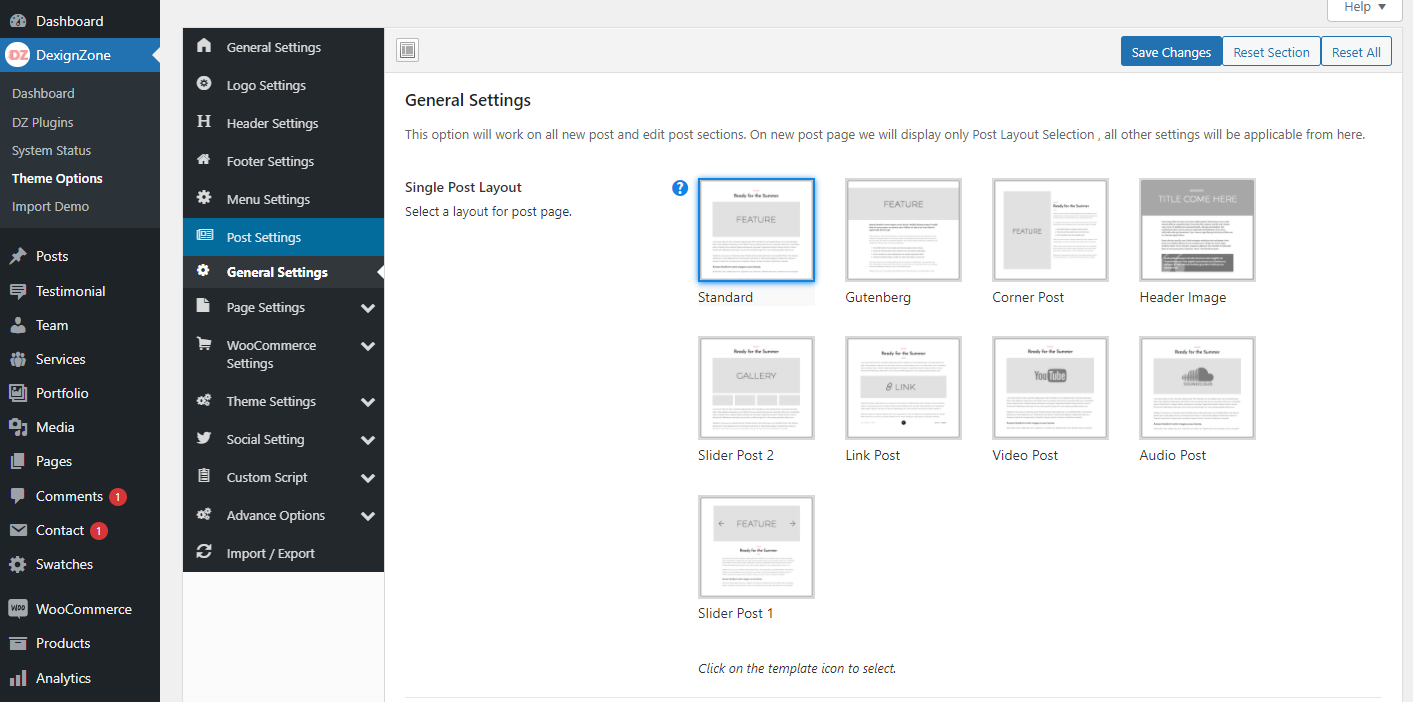Open Import Demo in DexignZone submenu
Screen dimensions: 1413x702
click(50, 206)
